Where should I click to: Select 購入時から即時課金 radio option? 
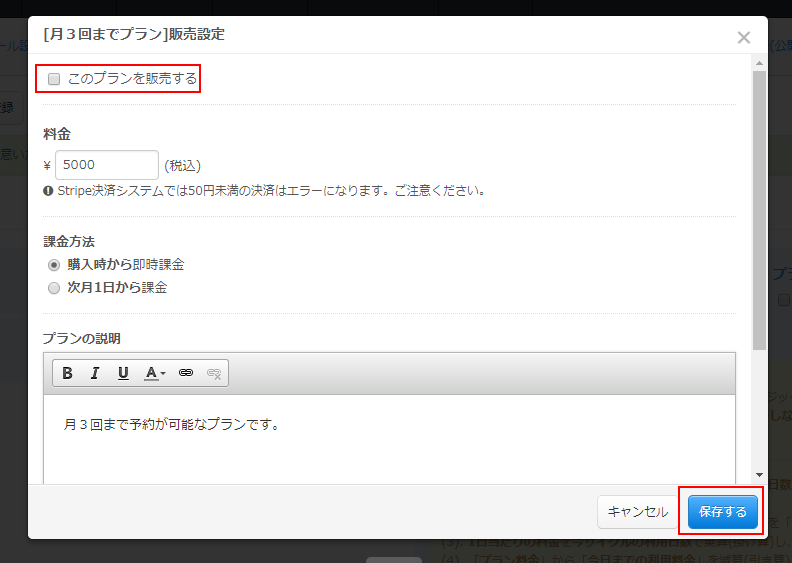54,265
